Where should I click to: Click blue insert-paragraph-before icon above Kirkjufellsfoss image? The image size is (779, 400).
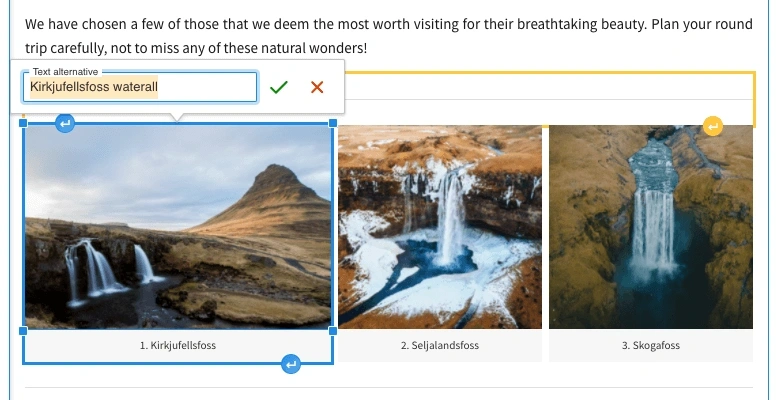click(65, 123)
